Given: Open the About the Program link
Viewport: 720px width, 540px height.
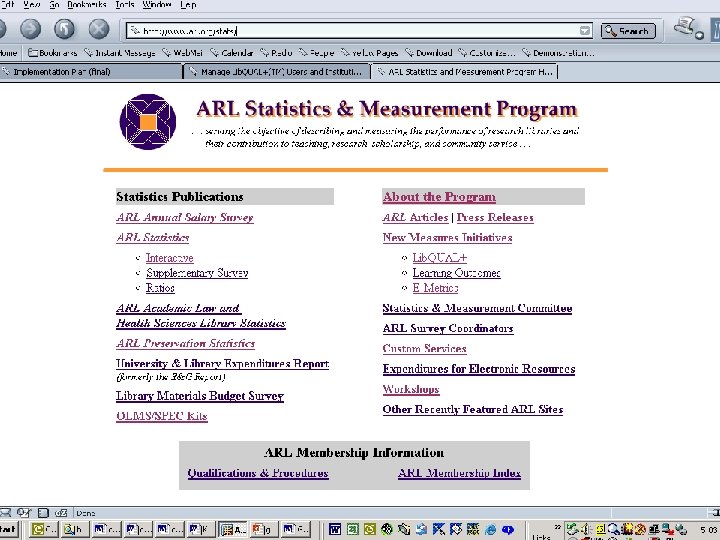Looking at the screenshot, I should (x=439, y=197).
